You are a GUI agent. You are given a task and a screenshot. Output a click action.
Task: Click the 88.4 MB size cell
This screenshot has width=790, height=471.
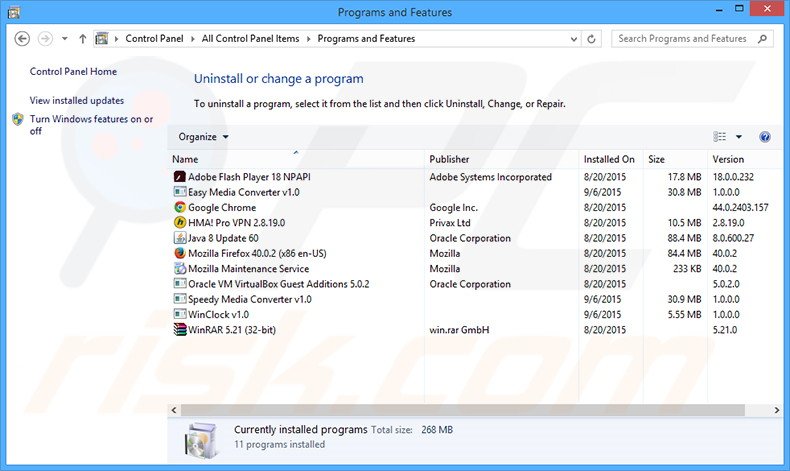(x=684, y=238)
